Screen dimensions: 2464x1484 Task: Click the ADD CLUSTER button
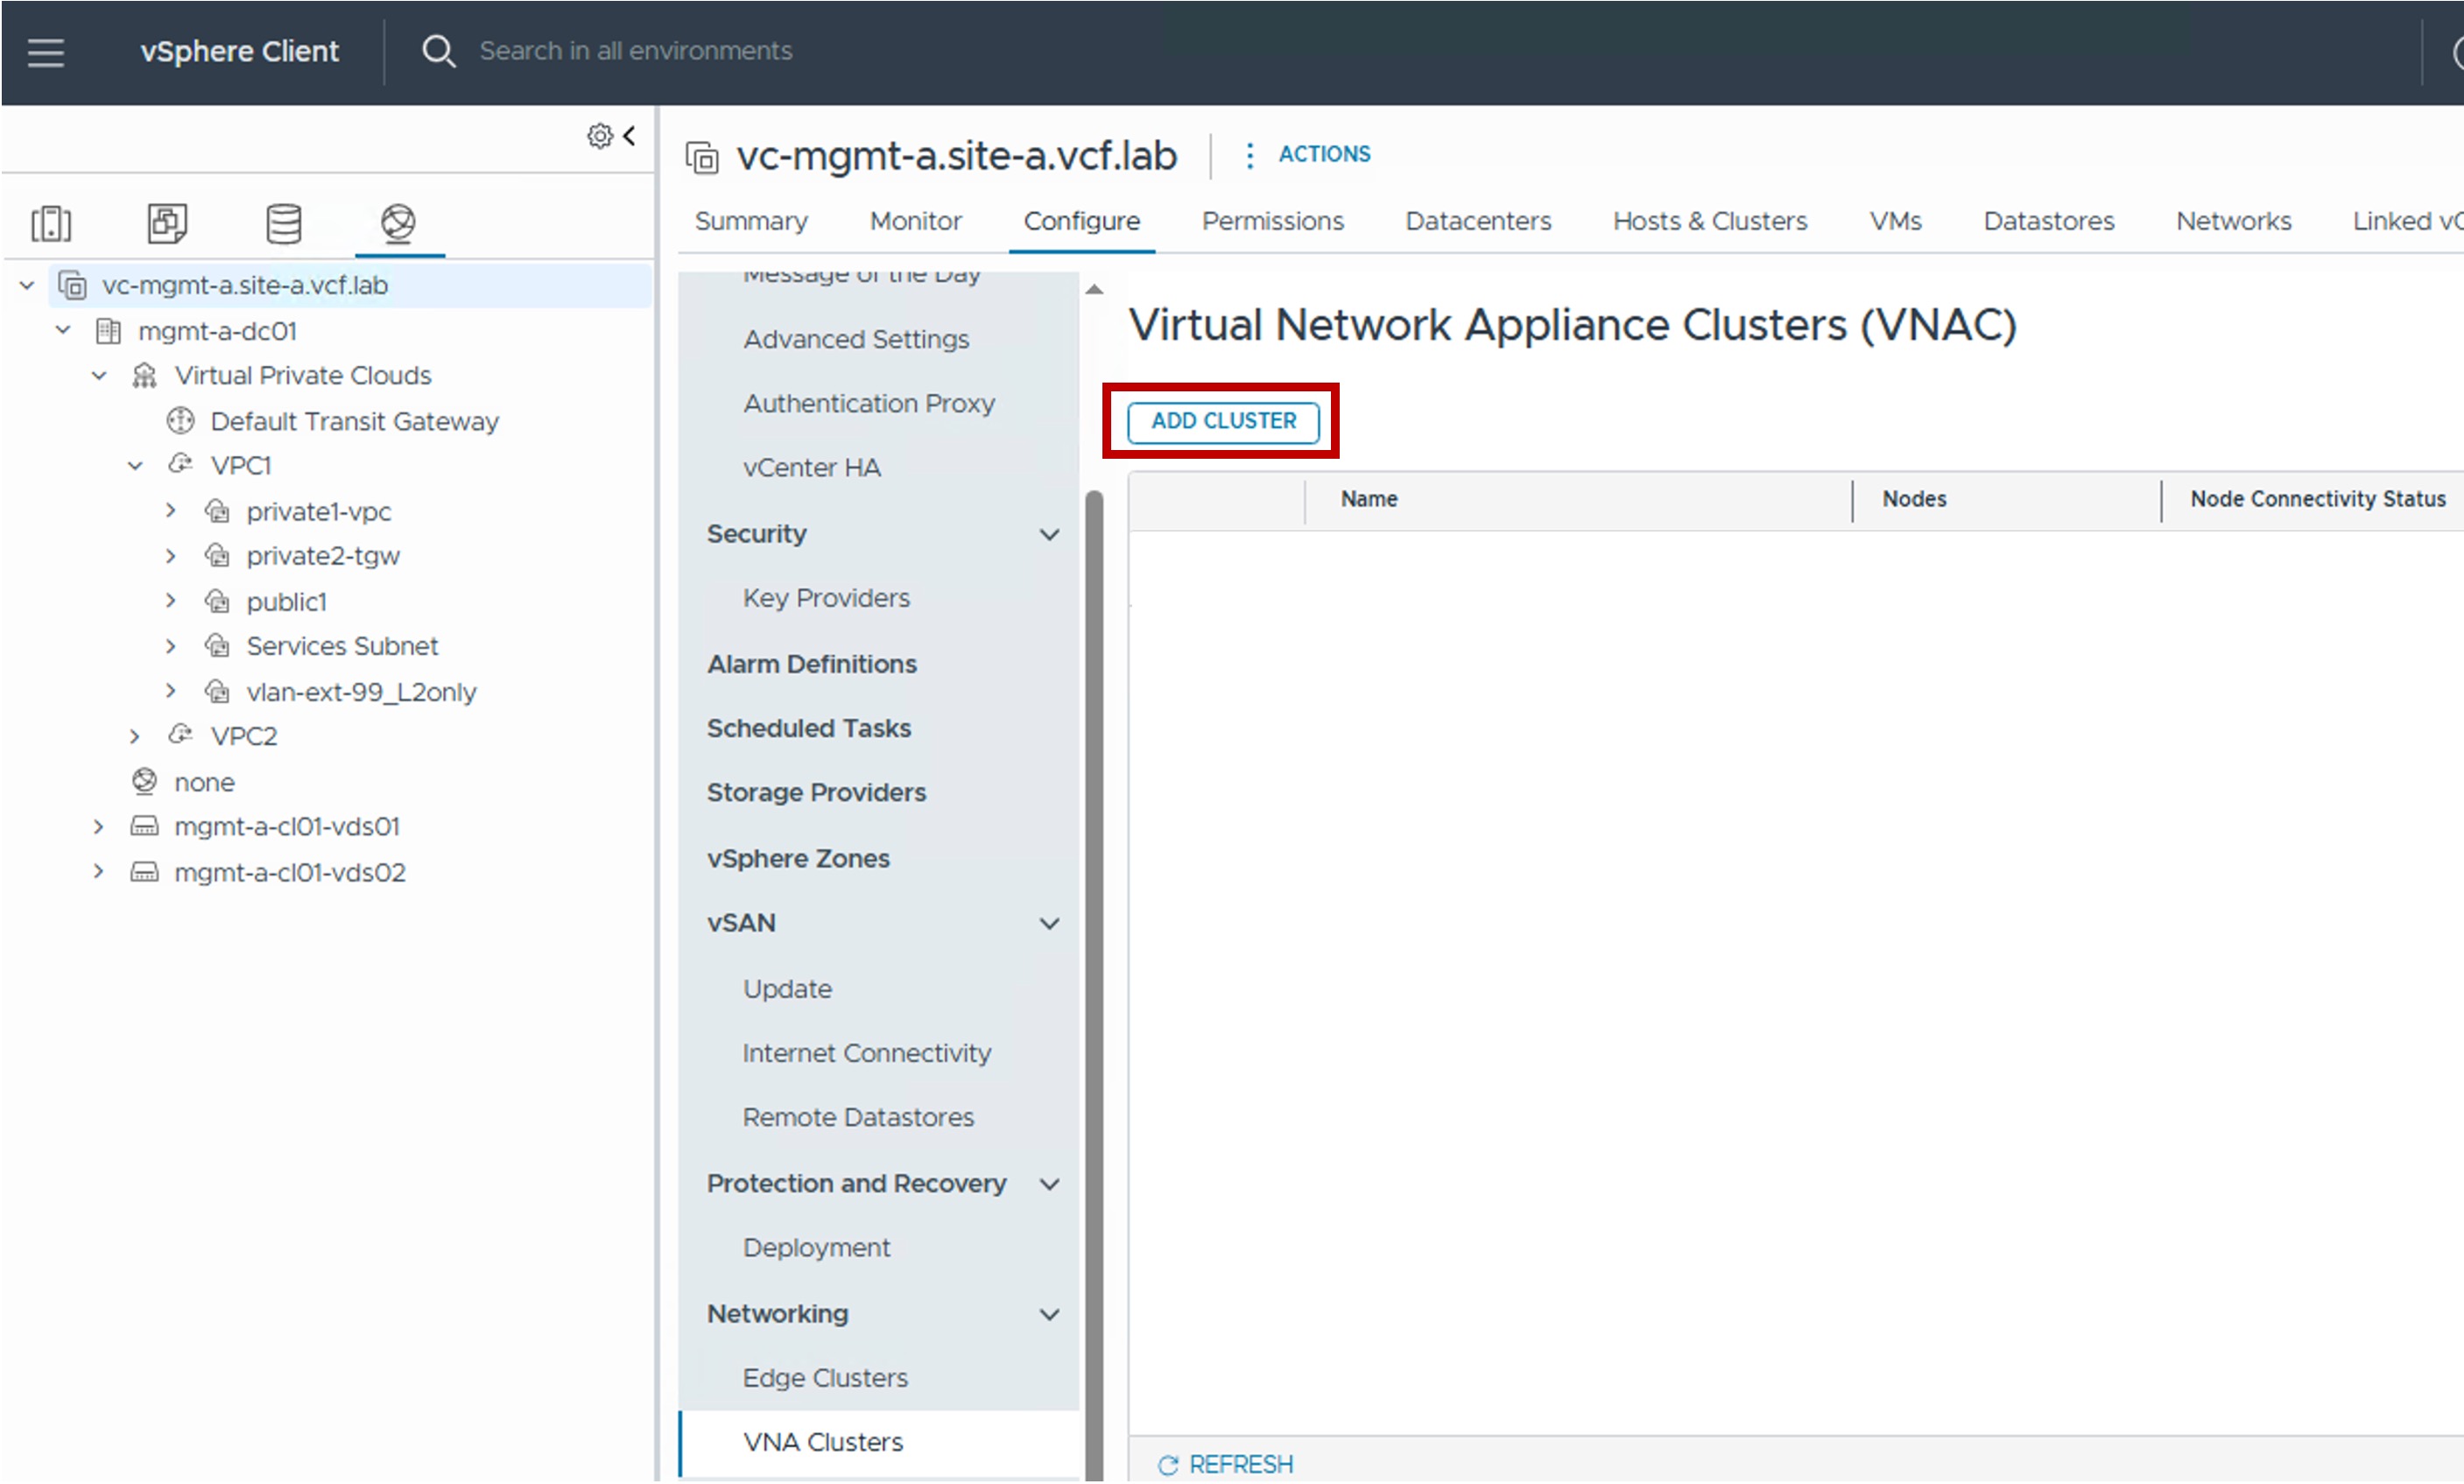1223,421
